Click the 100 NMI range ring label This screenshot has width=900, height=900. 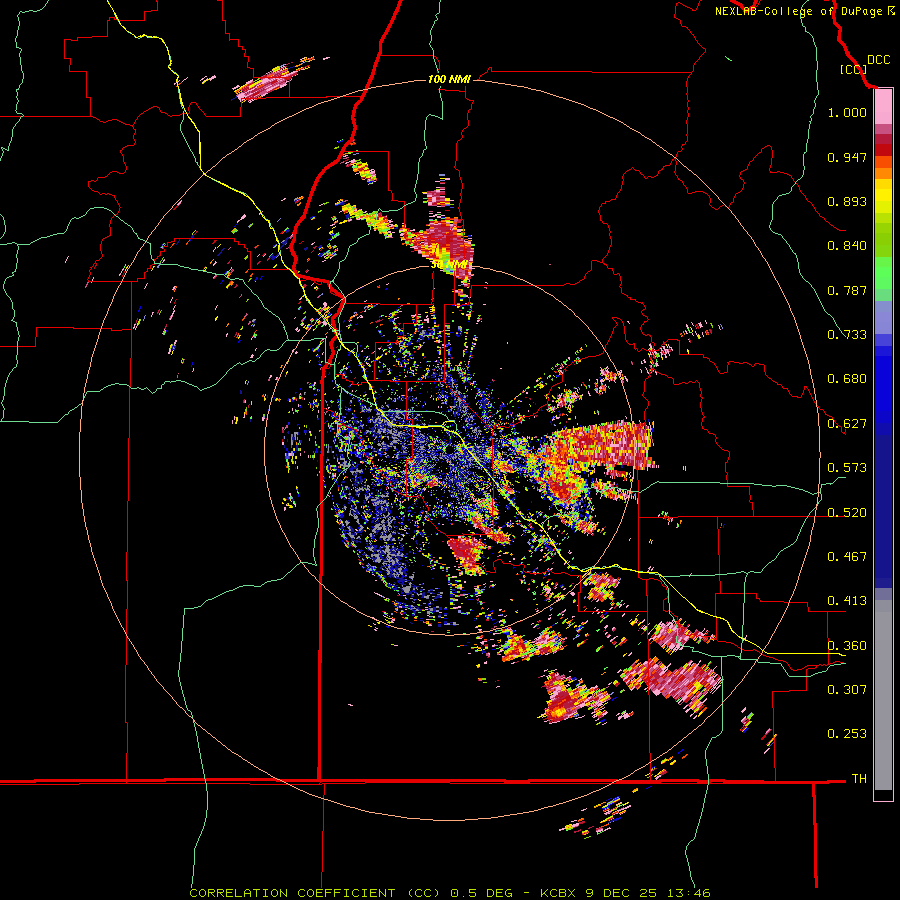(x=449, y=79)
